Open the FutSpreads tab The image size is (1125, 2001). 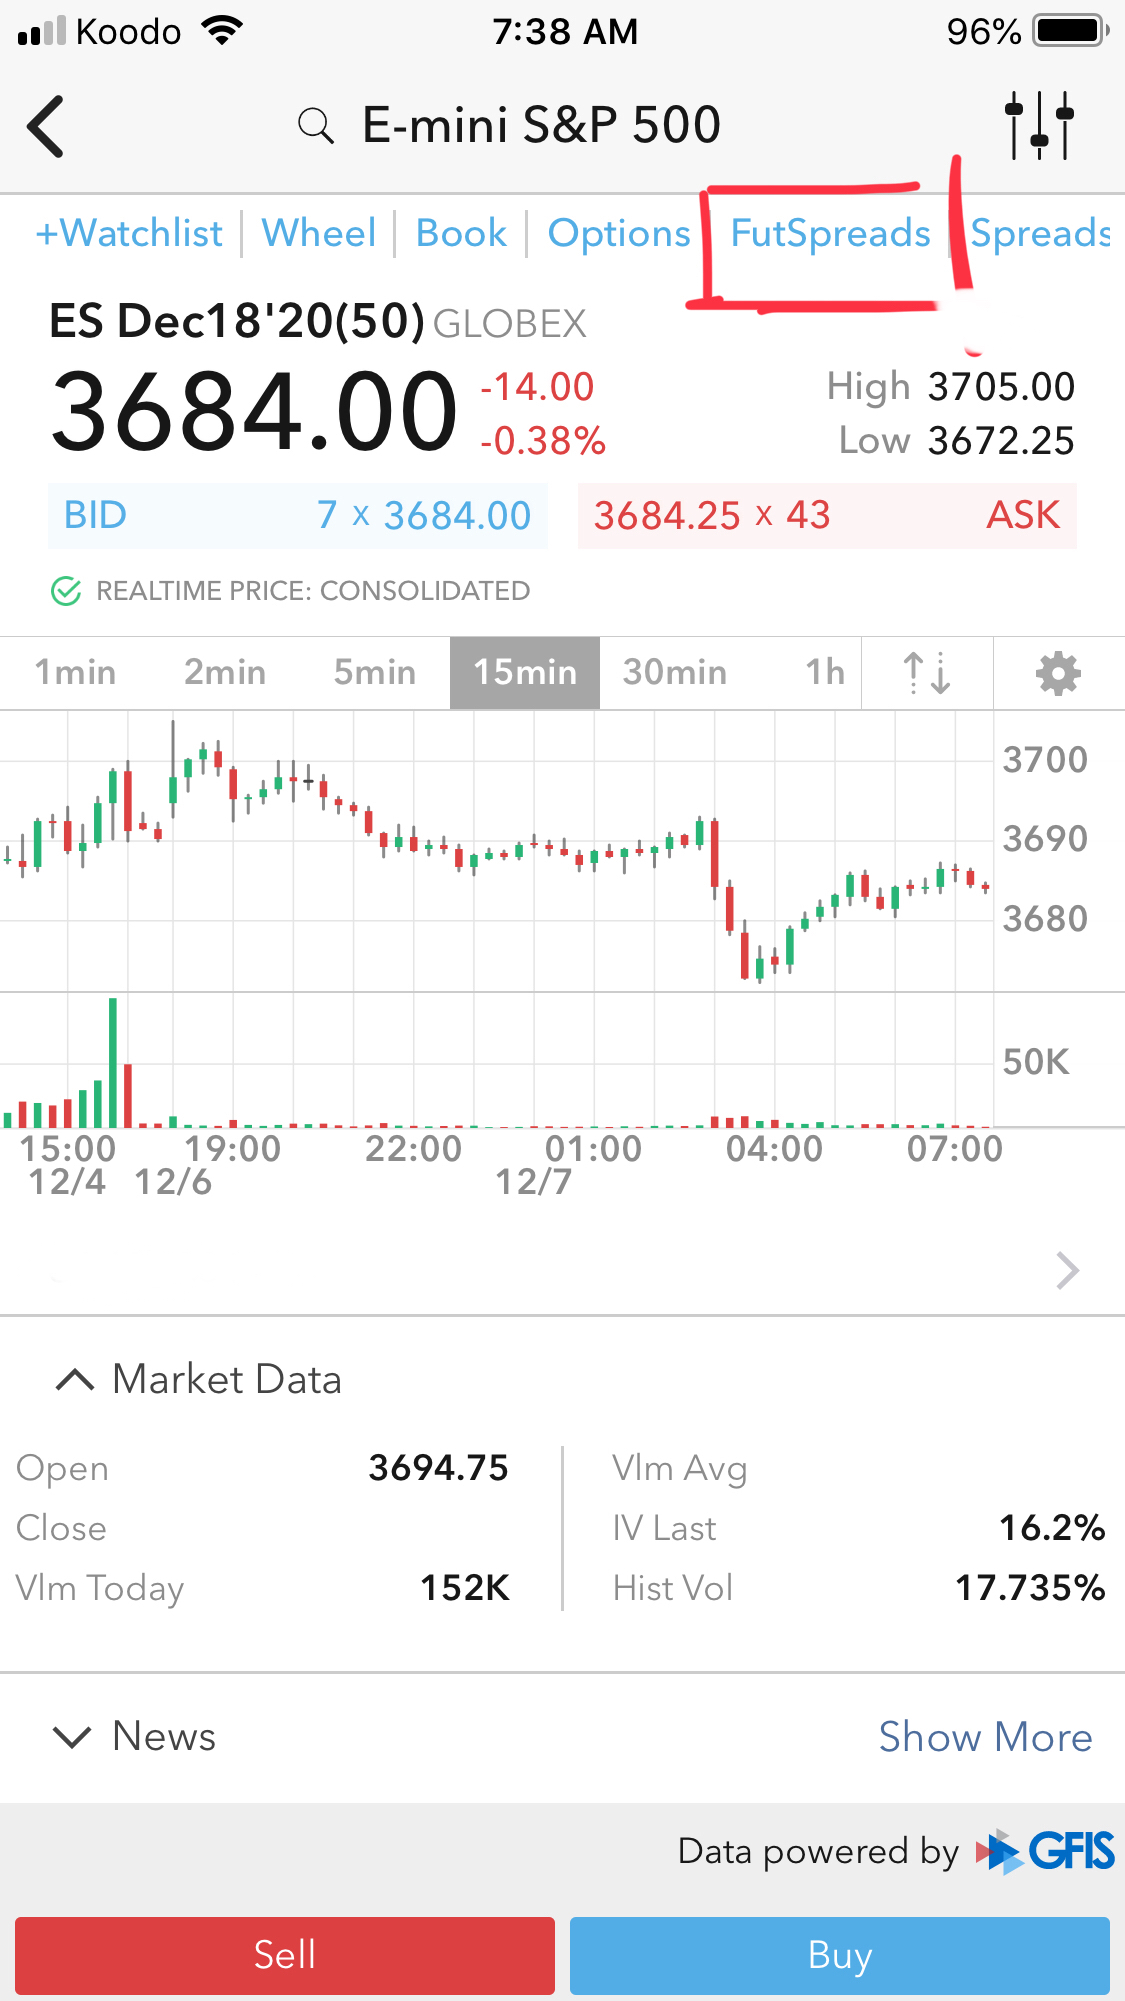pos(830,234)
